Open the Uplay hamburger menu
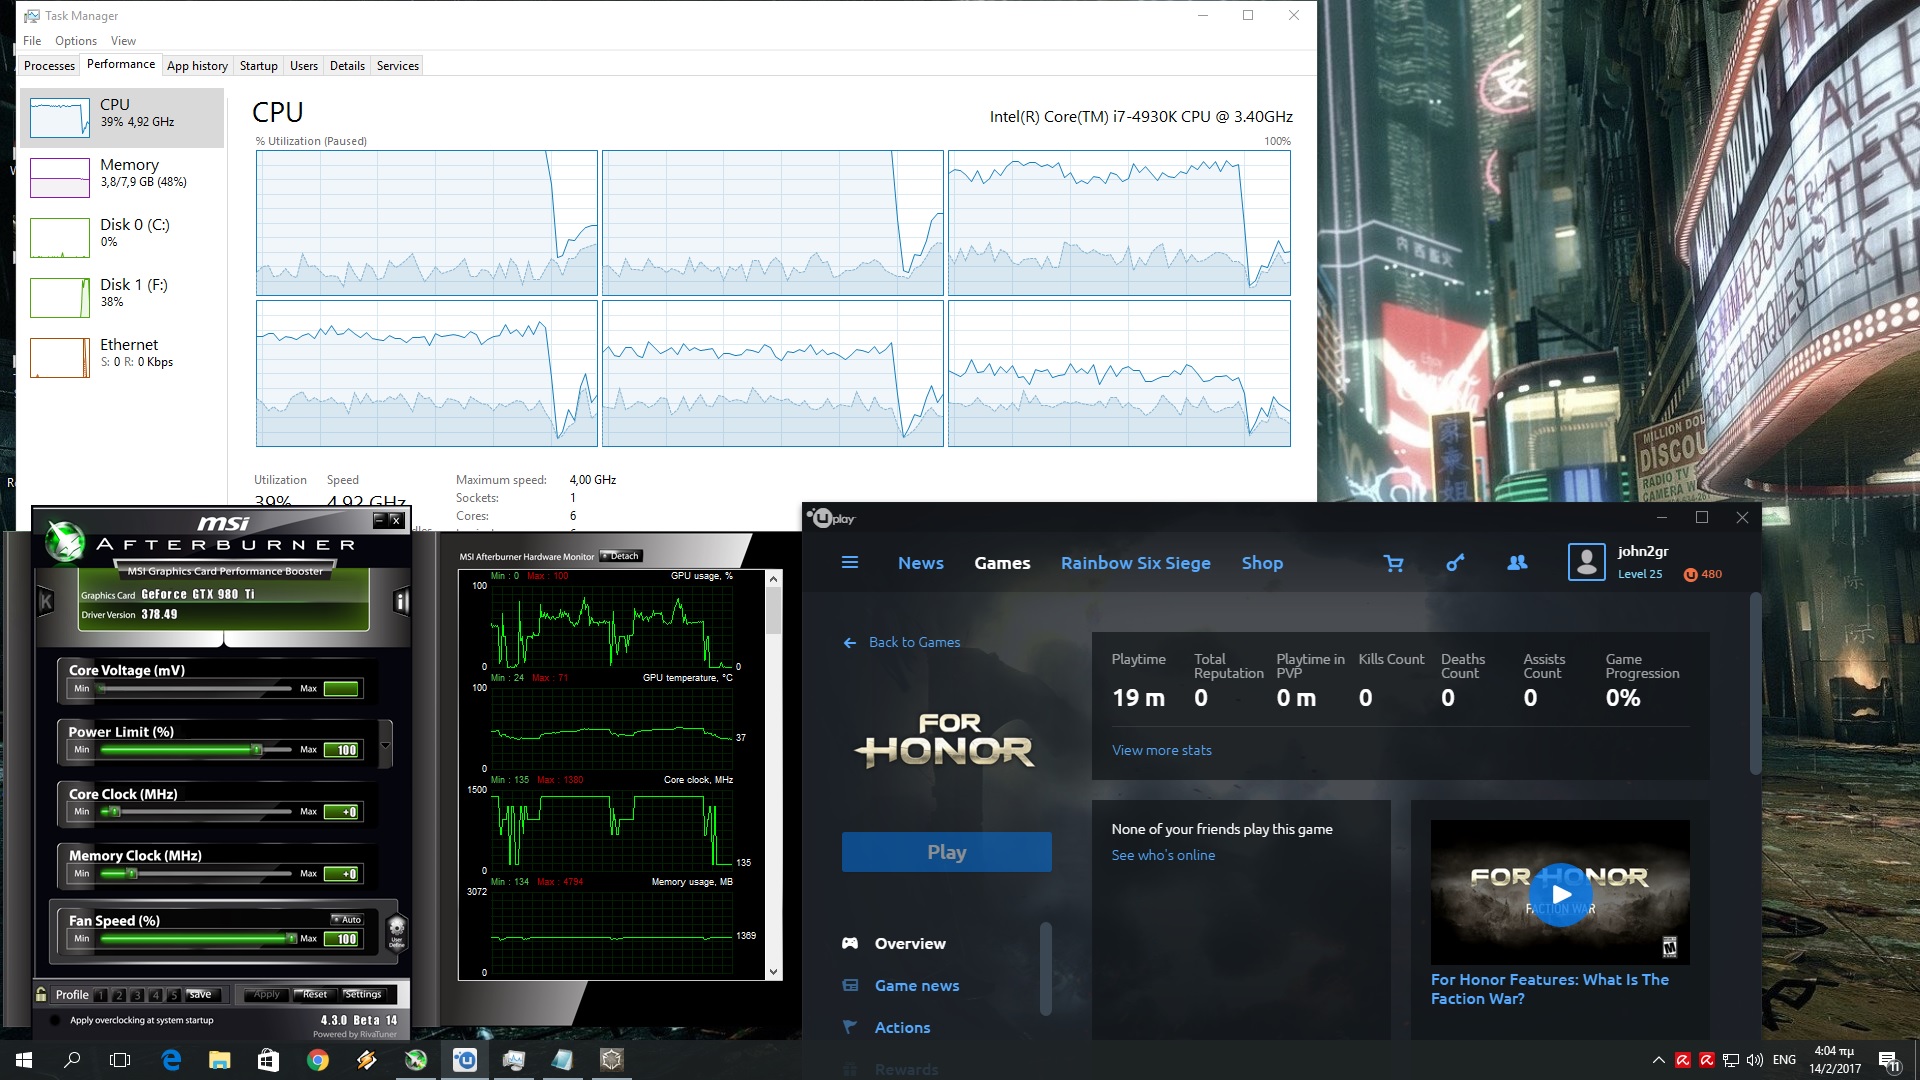 [x=850, y=563]
